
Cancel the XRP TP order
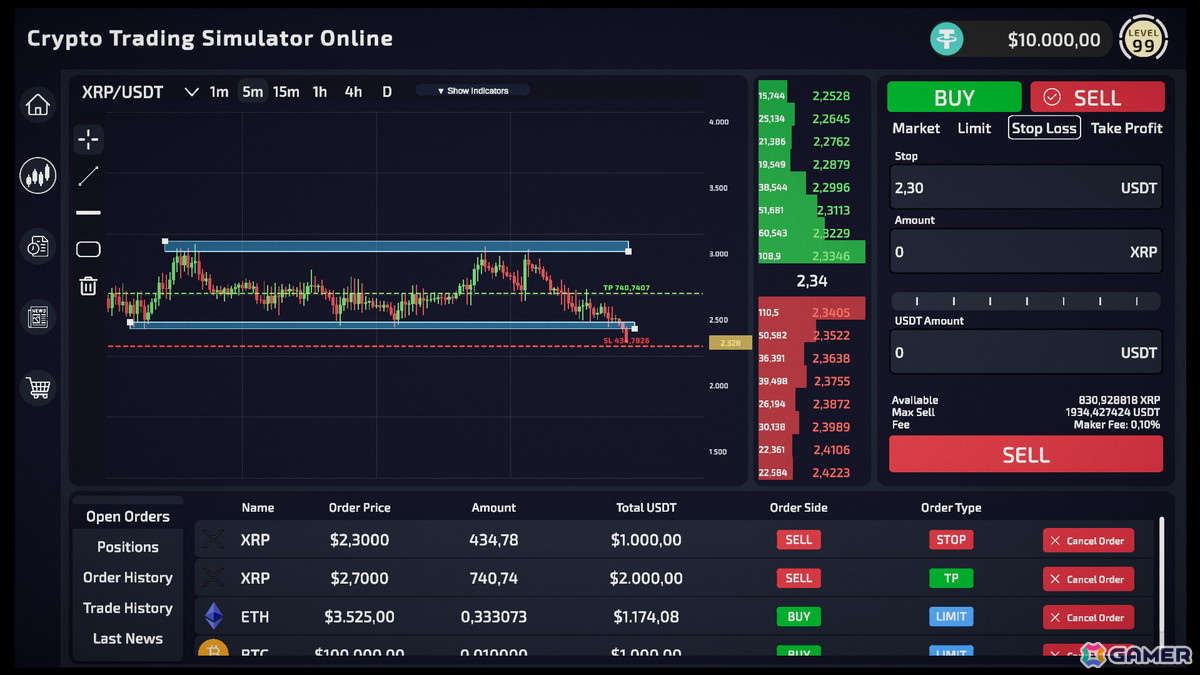1088,579
